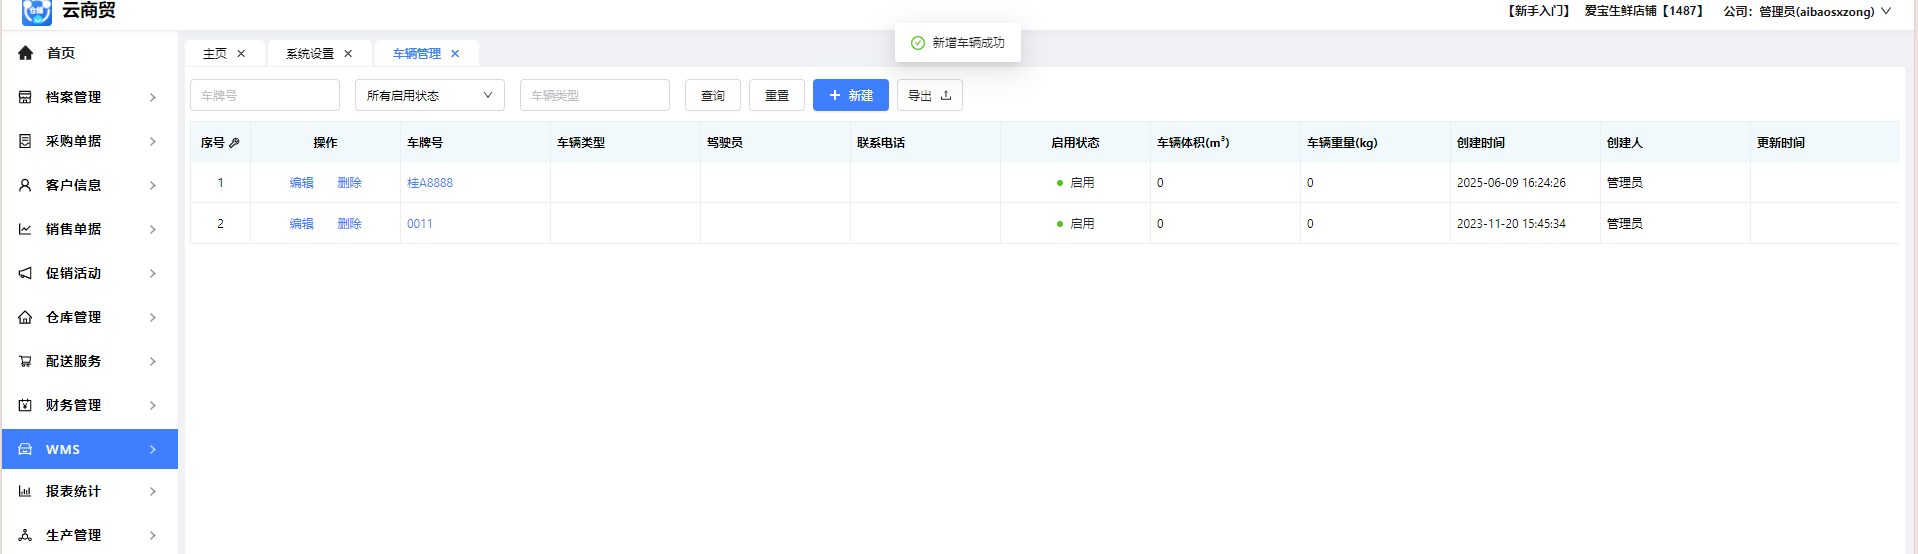Viewport: 1918px width, 554px height.
Task: Click the 云商贸 logo icon
Action: (36, 12)
